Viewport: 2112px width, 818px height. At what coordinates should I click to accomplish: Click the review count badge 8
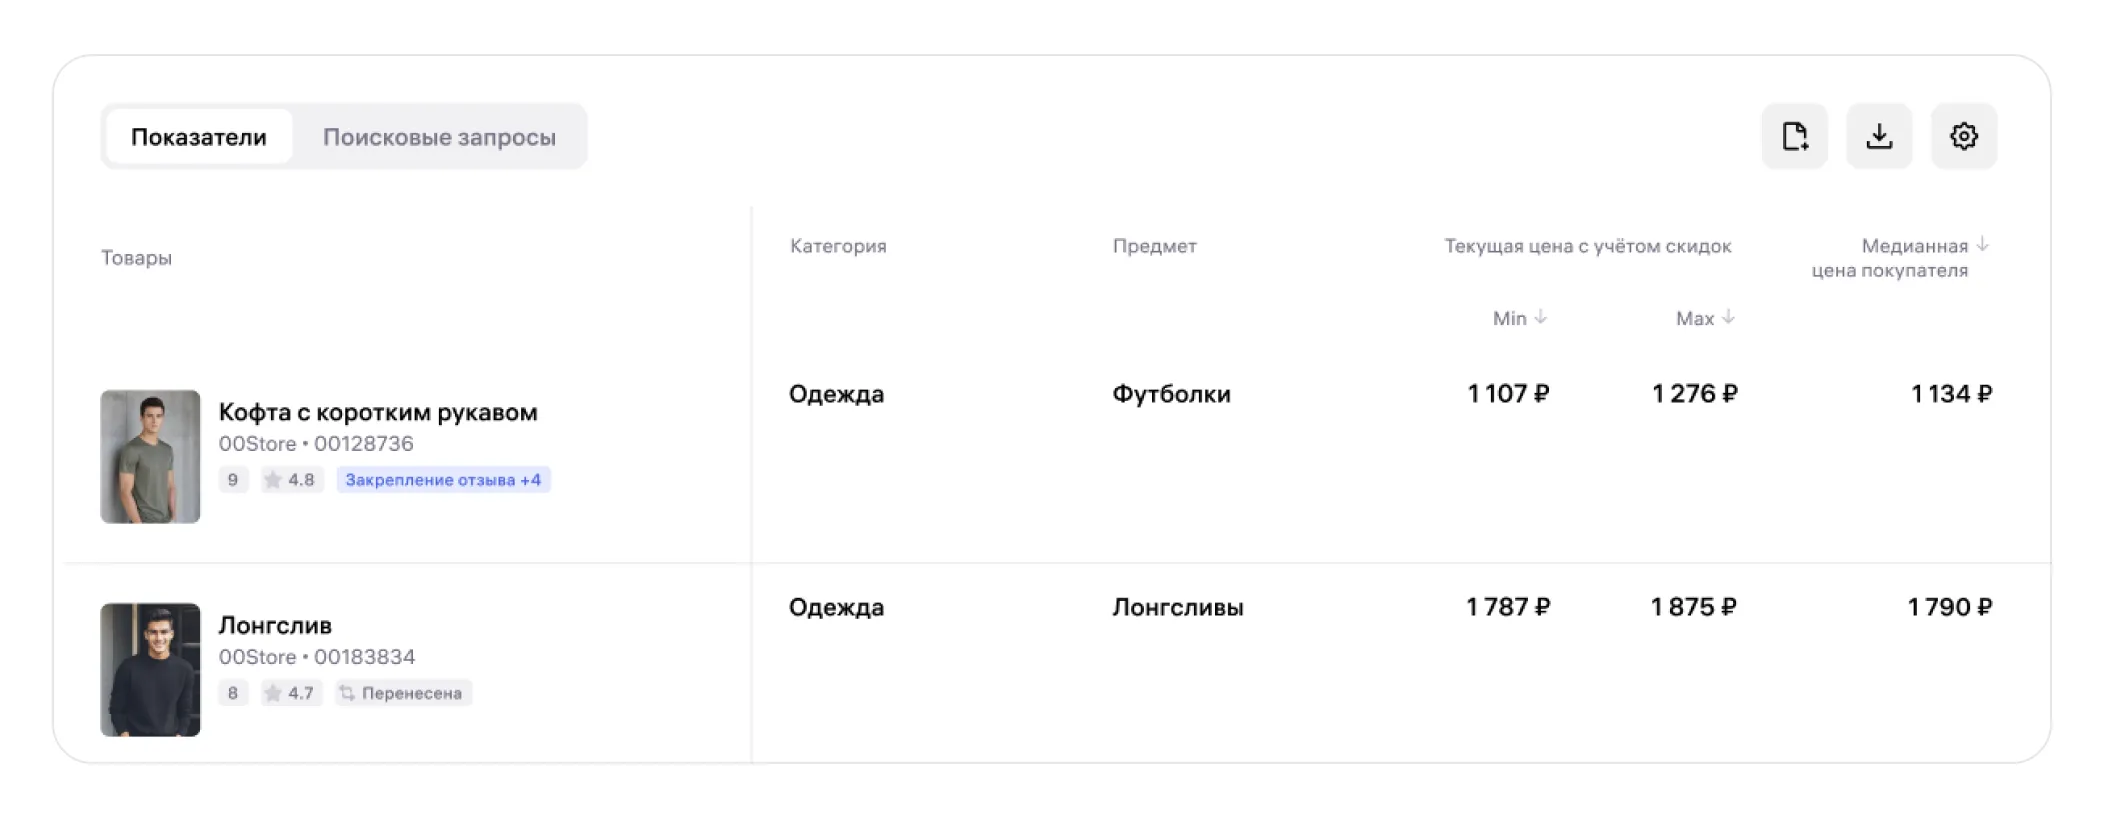coord(233,693)
